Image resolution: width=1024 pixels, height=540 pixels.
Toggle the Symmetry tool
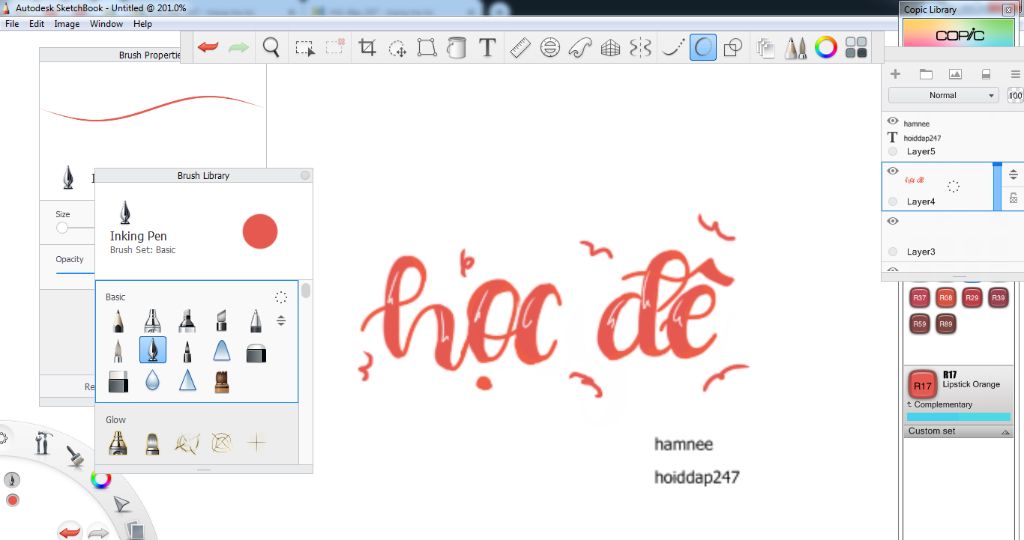[641, 48]
